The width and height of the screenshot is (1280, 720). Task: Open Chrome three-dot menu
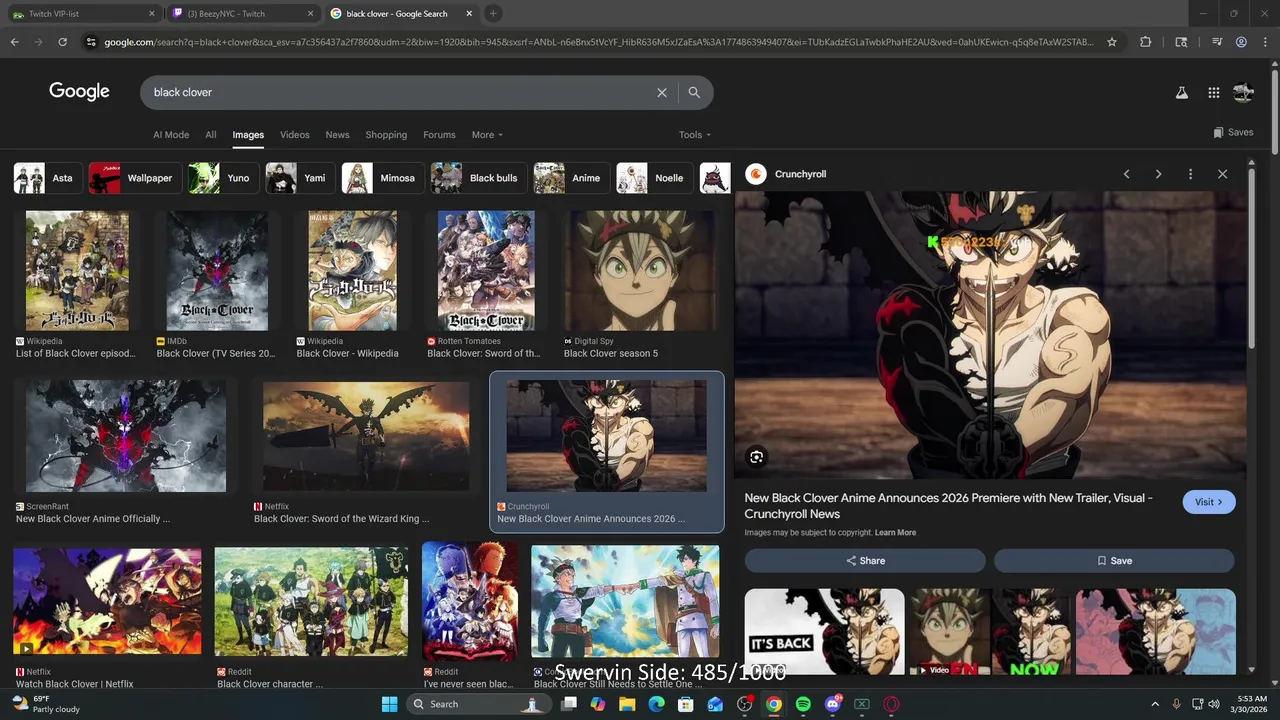pyautogui.click(x=1265, y=42)
